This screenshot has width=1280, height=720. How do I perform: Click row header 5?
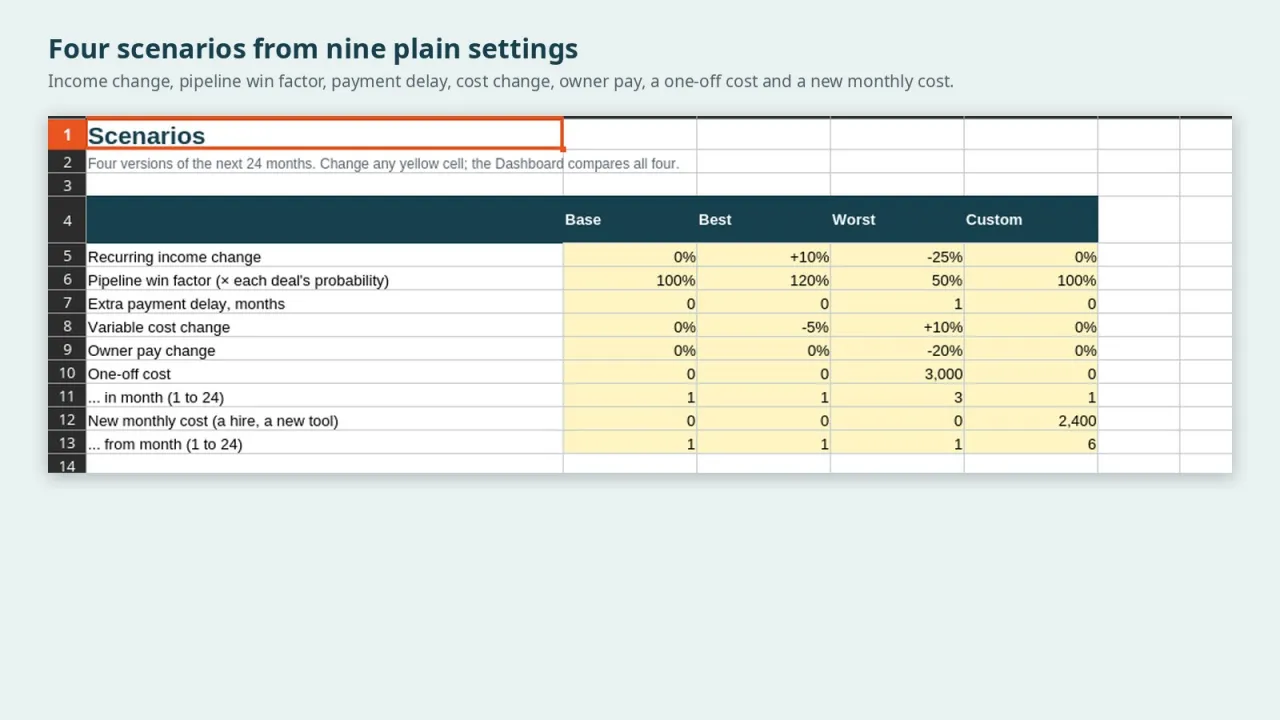click(67, 256)
